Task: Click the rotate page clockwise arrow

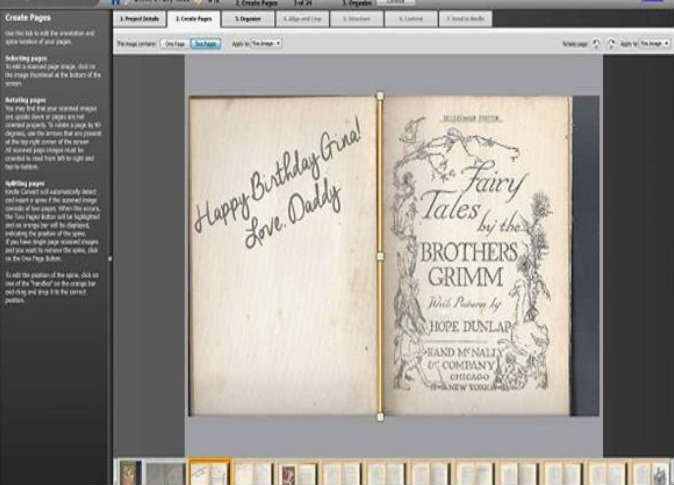Action: pyautogui.click(x=612, y=44)
